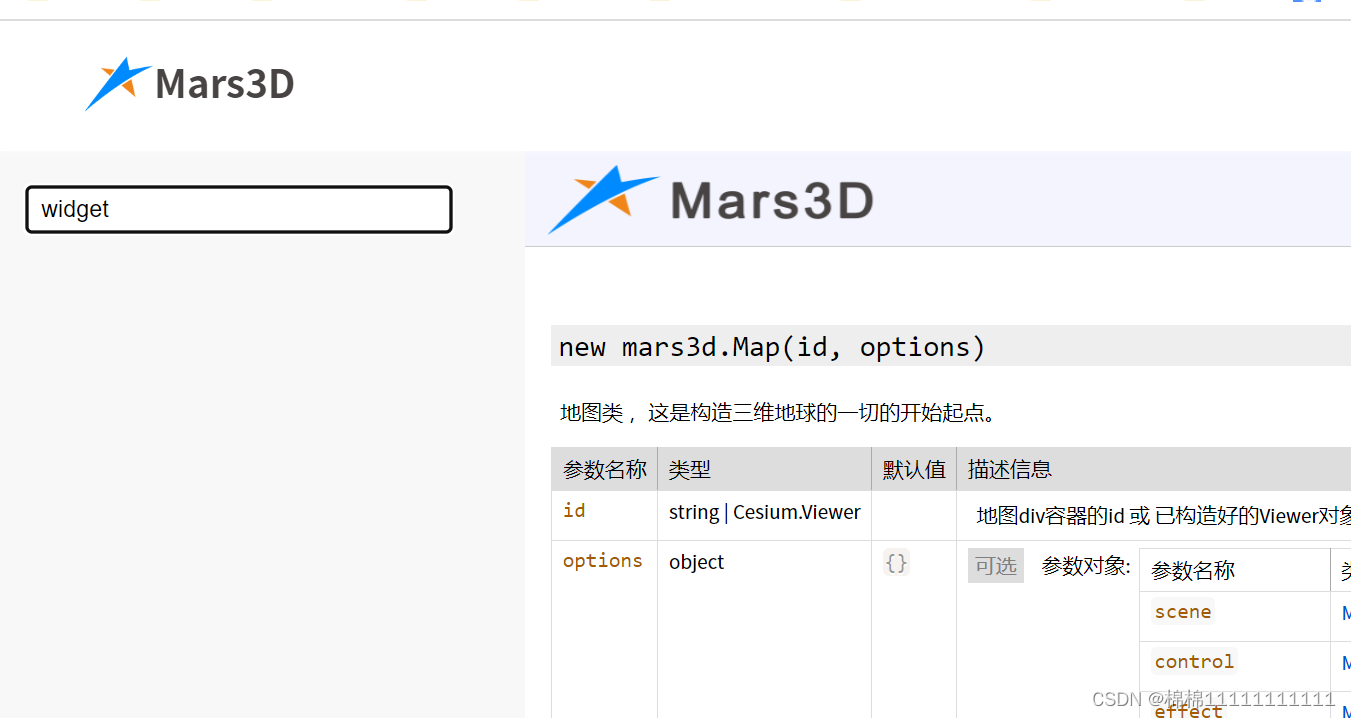The width and height of the screenshot is (1351, 718).
Task: Click the "描述信息" column header
Action: pos(1010,469)
